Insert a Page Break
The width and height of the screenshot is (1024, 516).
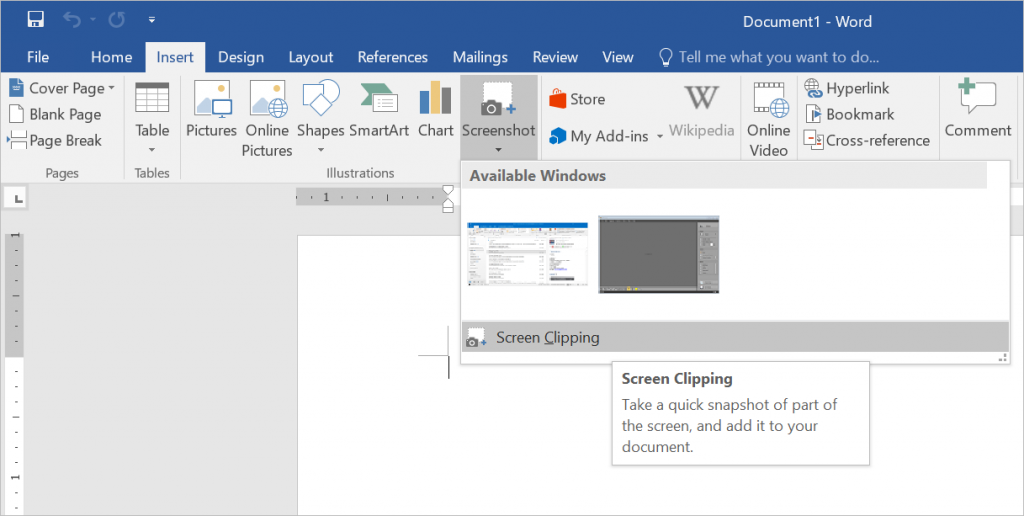56,140
